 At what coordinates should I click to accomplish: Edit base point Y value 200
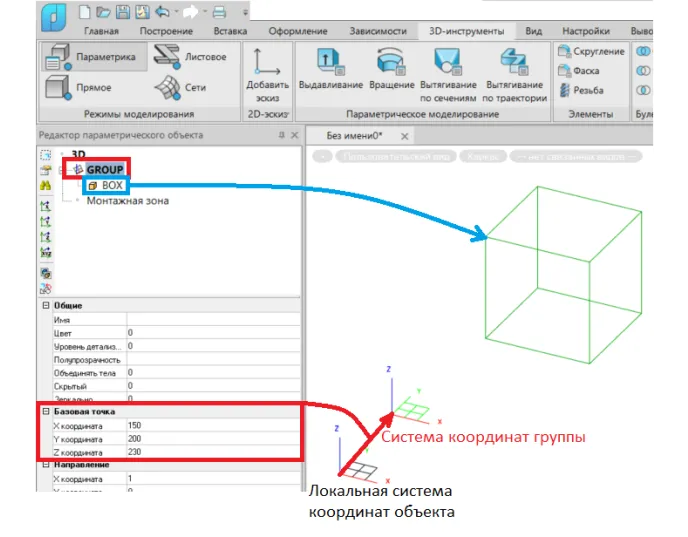pos(213,438)
